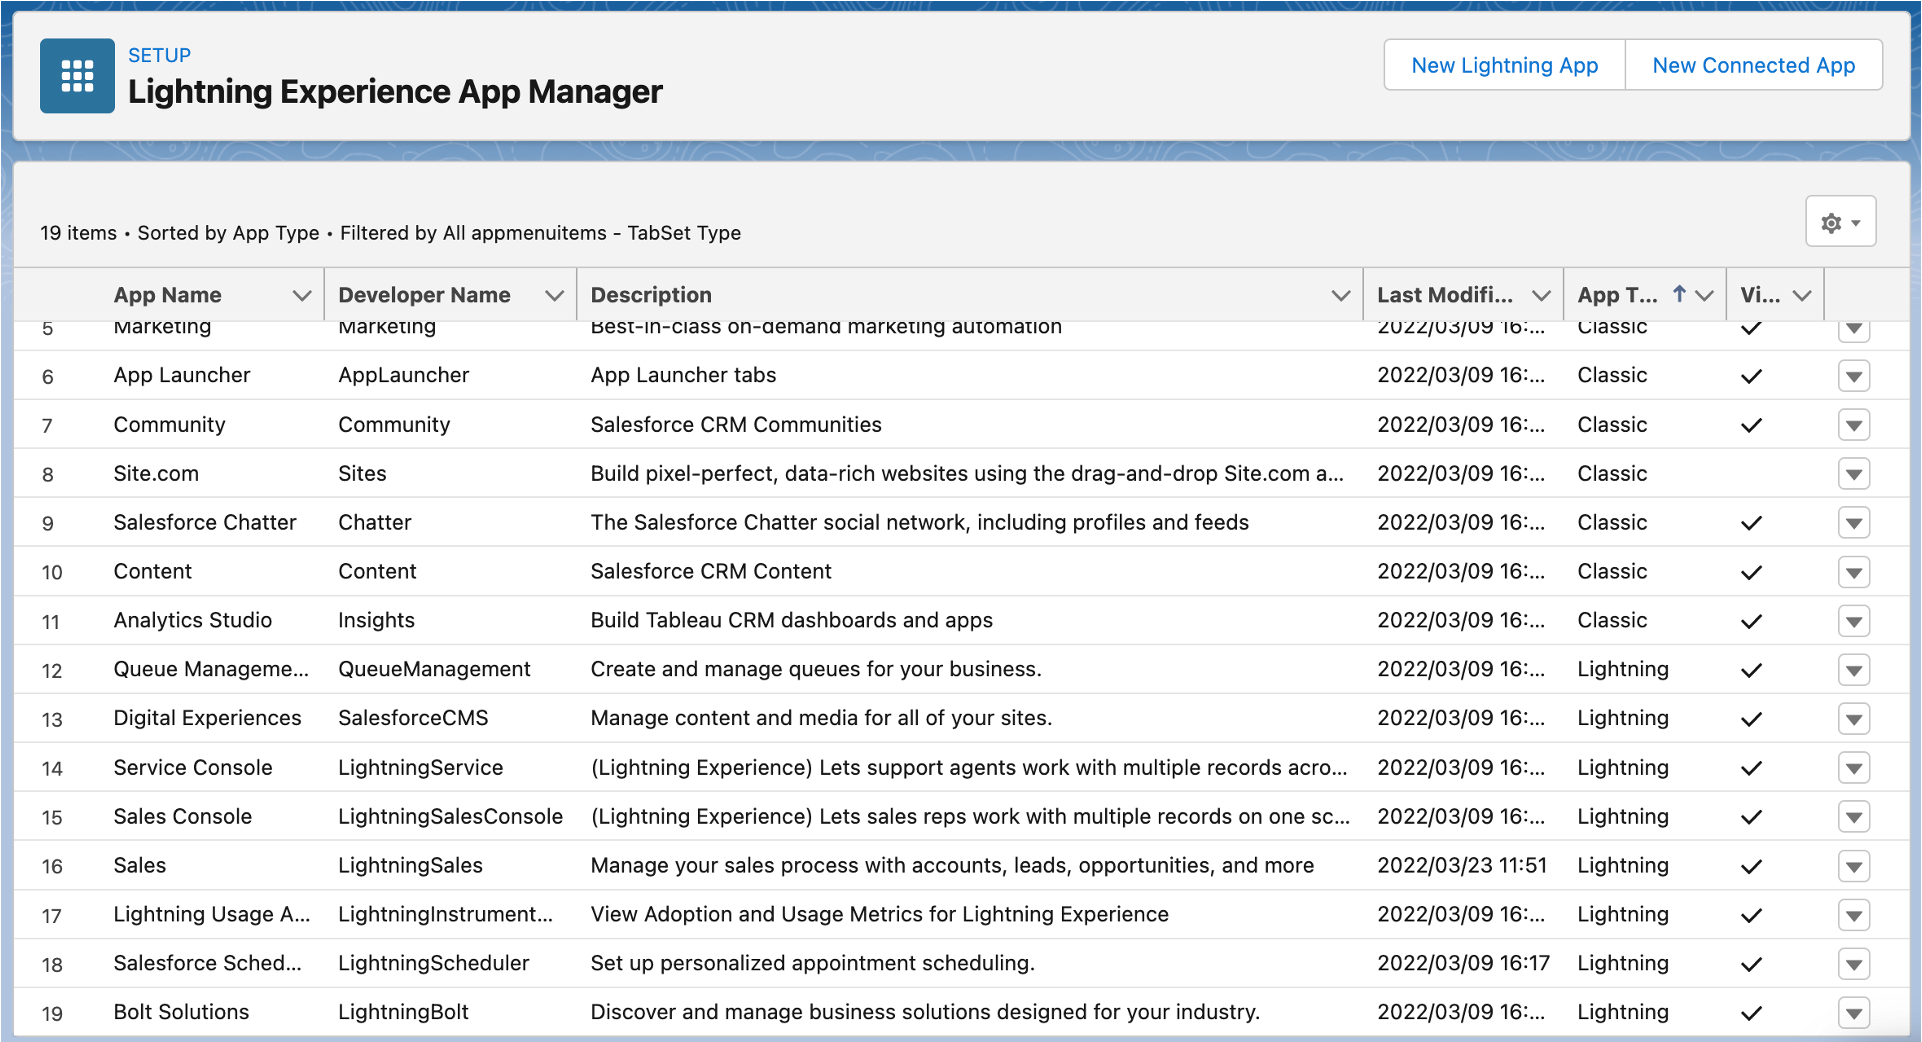Viewport: 1922px width, 1042px height.
Task: Click visible checkmark for Salesforce Chatter row
Action: 1751,523
